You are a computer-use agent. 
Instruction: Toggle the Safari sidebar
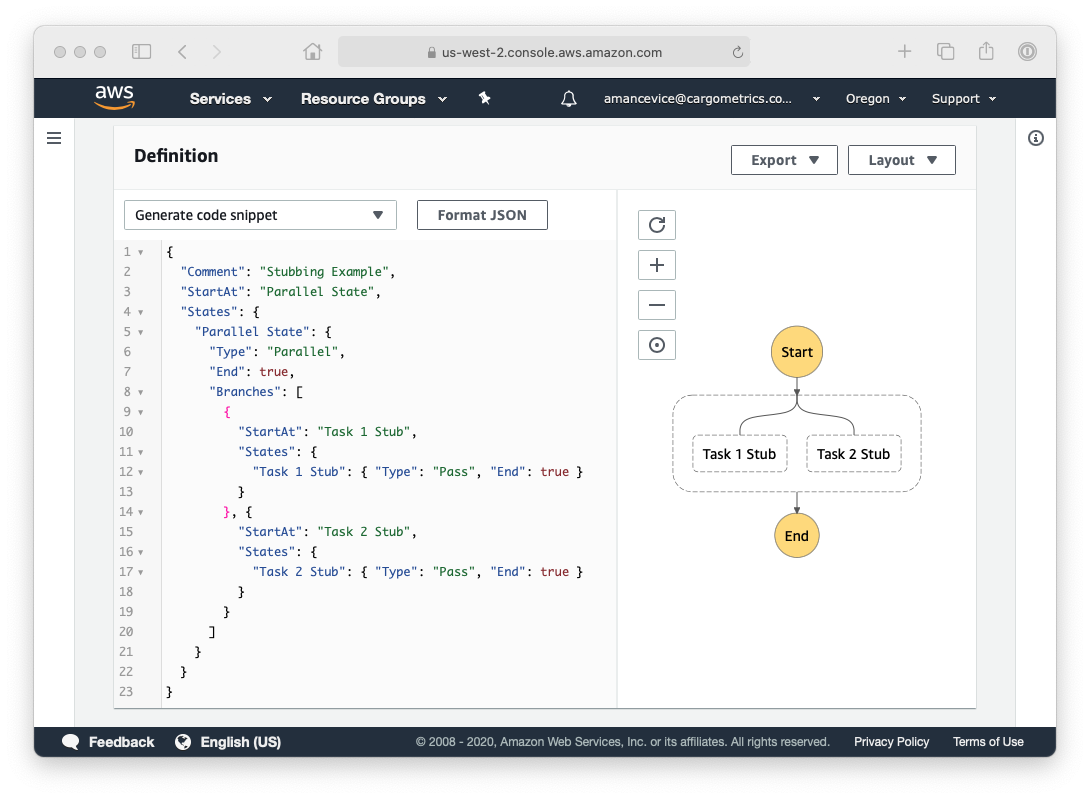(141, 51)
